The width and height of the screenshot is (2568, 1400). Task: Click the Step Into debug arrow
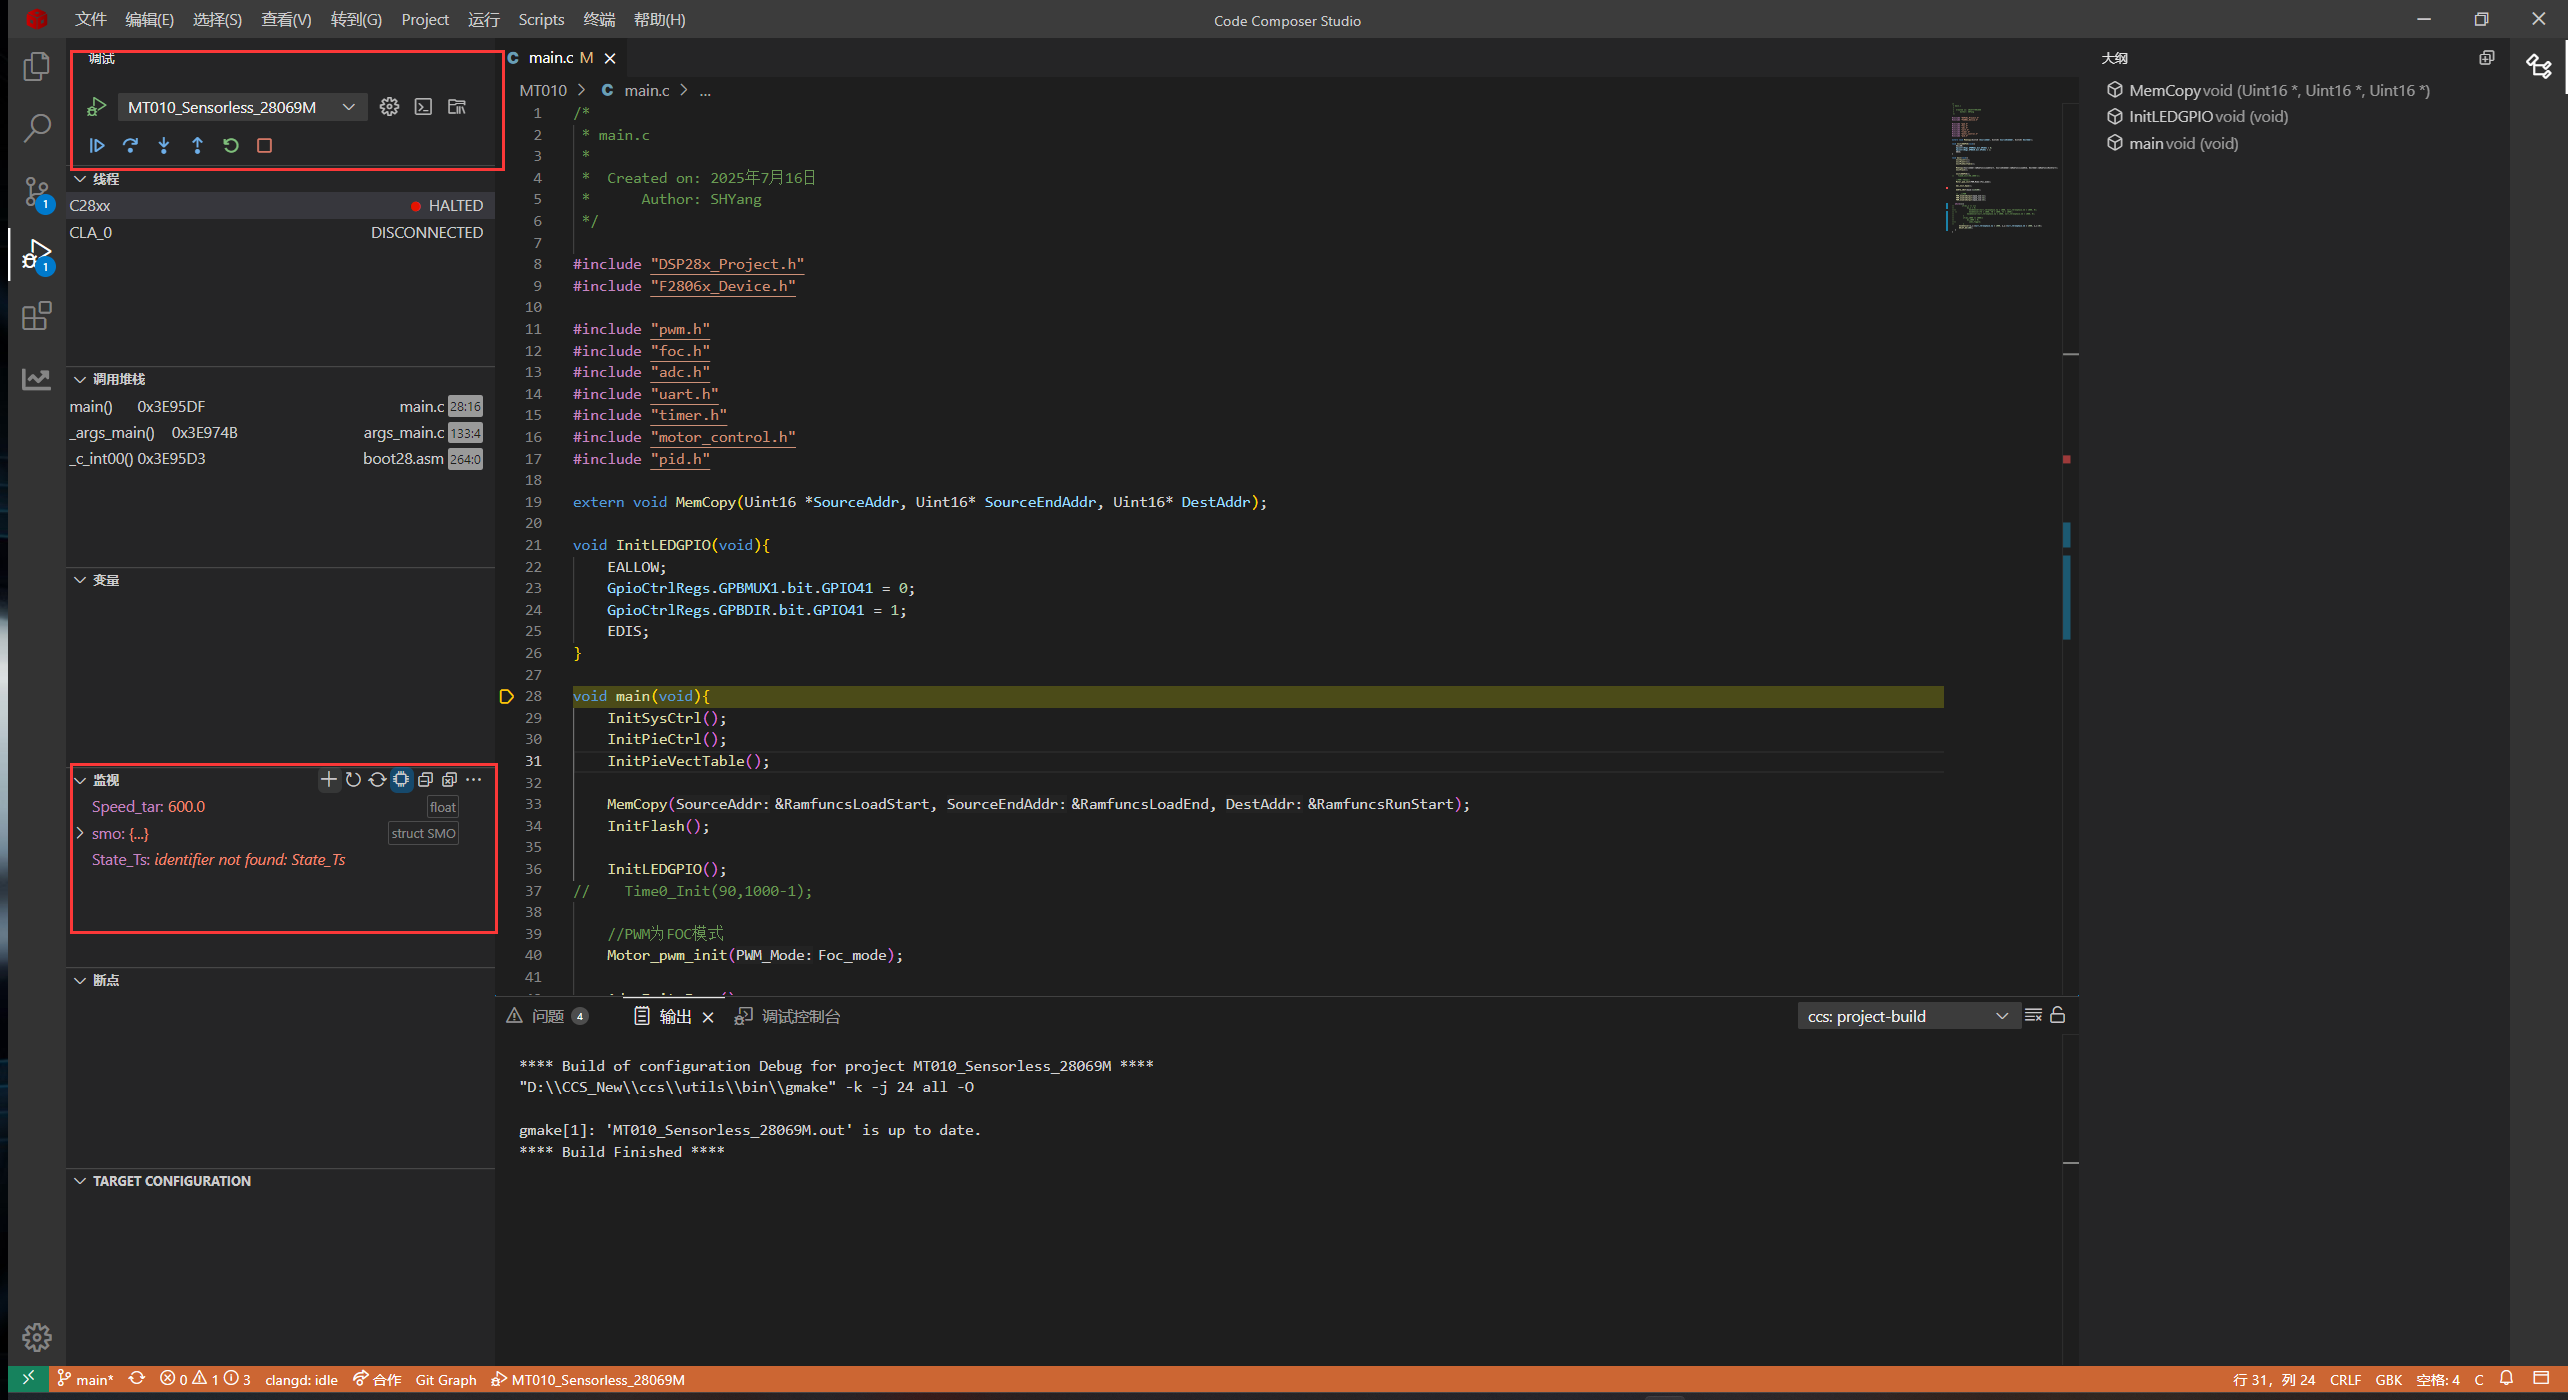click(164, 145)
